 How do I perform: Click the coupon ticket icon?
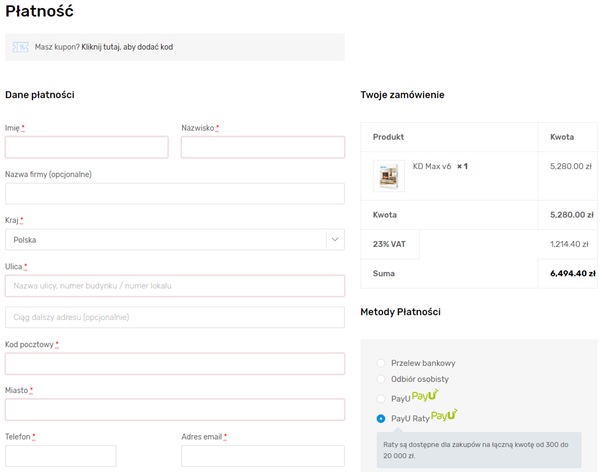point(20,47)
